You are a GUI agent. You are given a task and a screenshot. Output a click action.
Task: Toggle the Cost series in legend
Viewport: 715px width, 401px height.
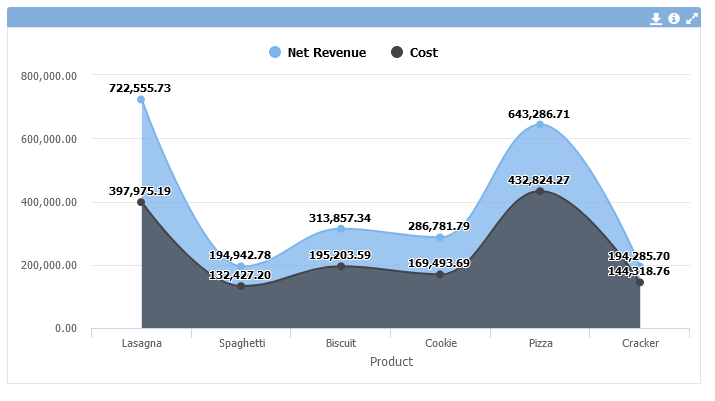click(423, 53)
